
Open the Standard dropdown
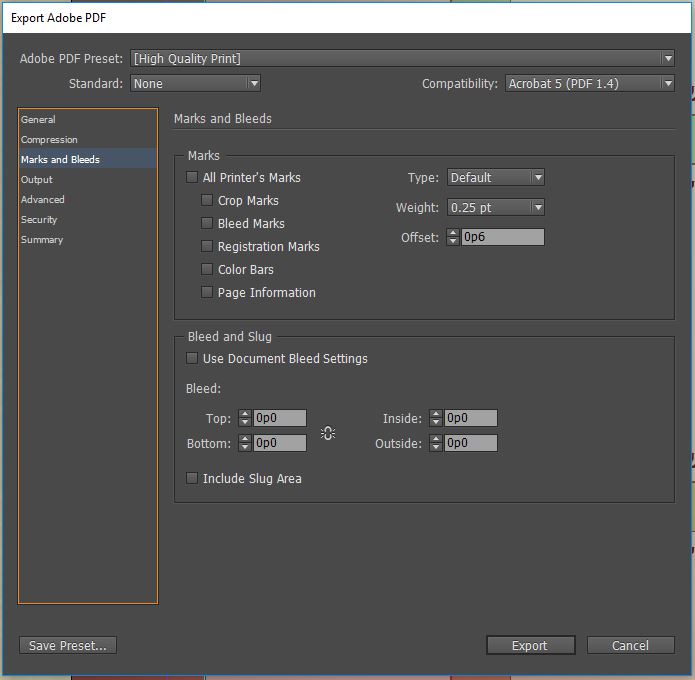(x=195, y=84)
